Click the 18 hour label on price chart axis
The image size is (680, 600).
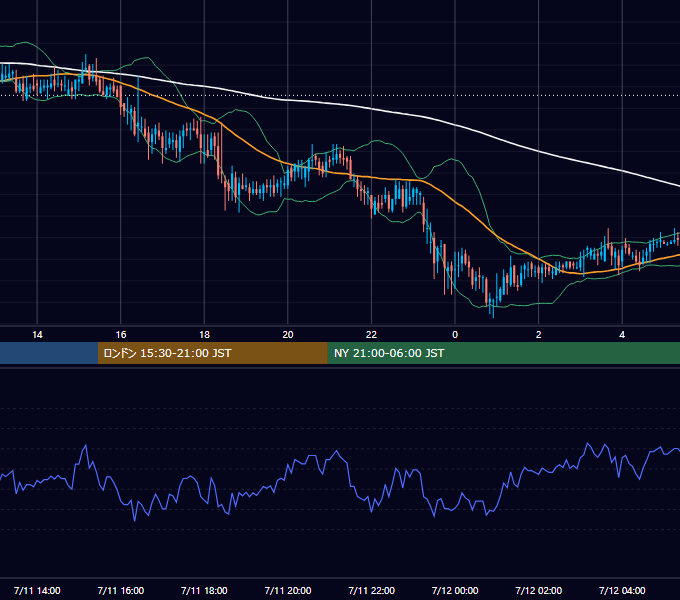pos(204,335)
